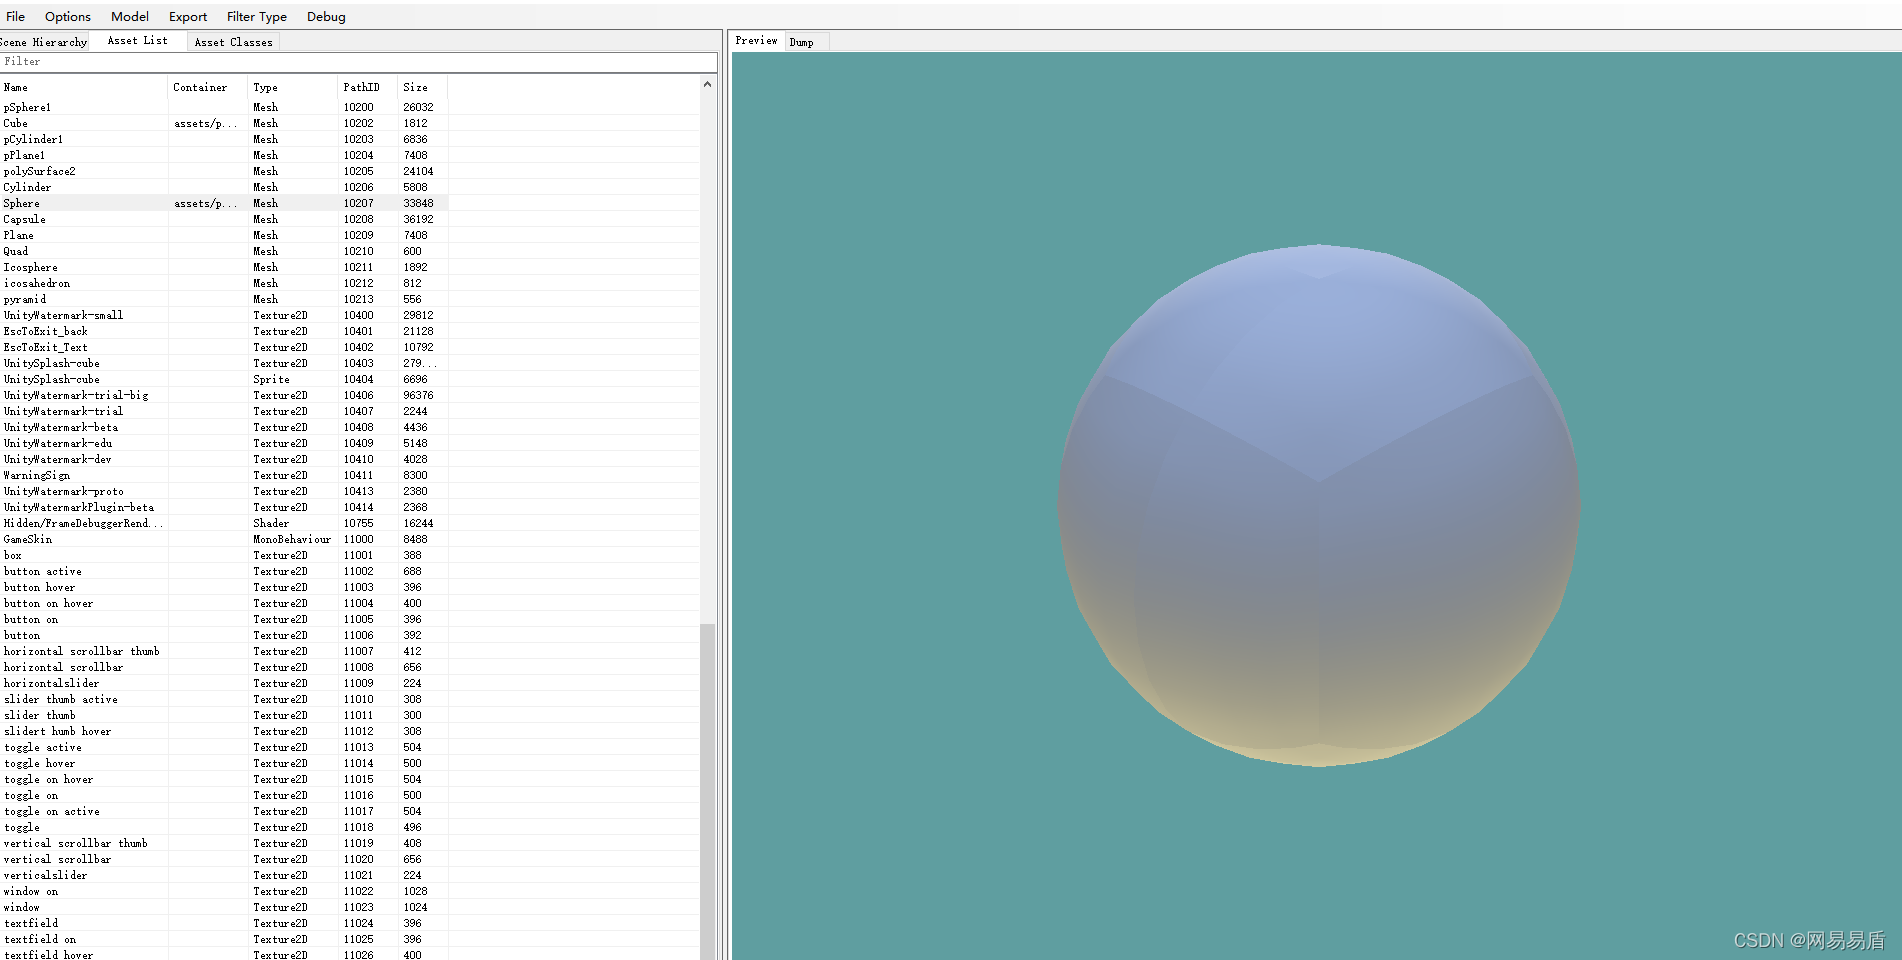Open the File menu
Viewport: 1902px width, 960px height.
[15, 16]
